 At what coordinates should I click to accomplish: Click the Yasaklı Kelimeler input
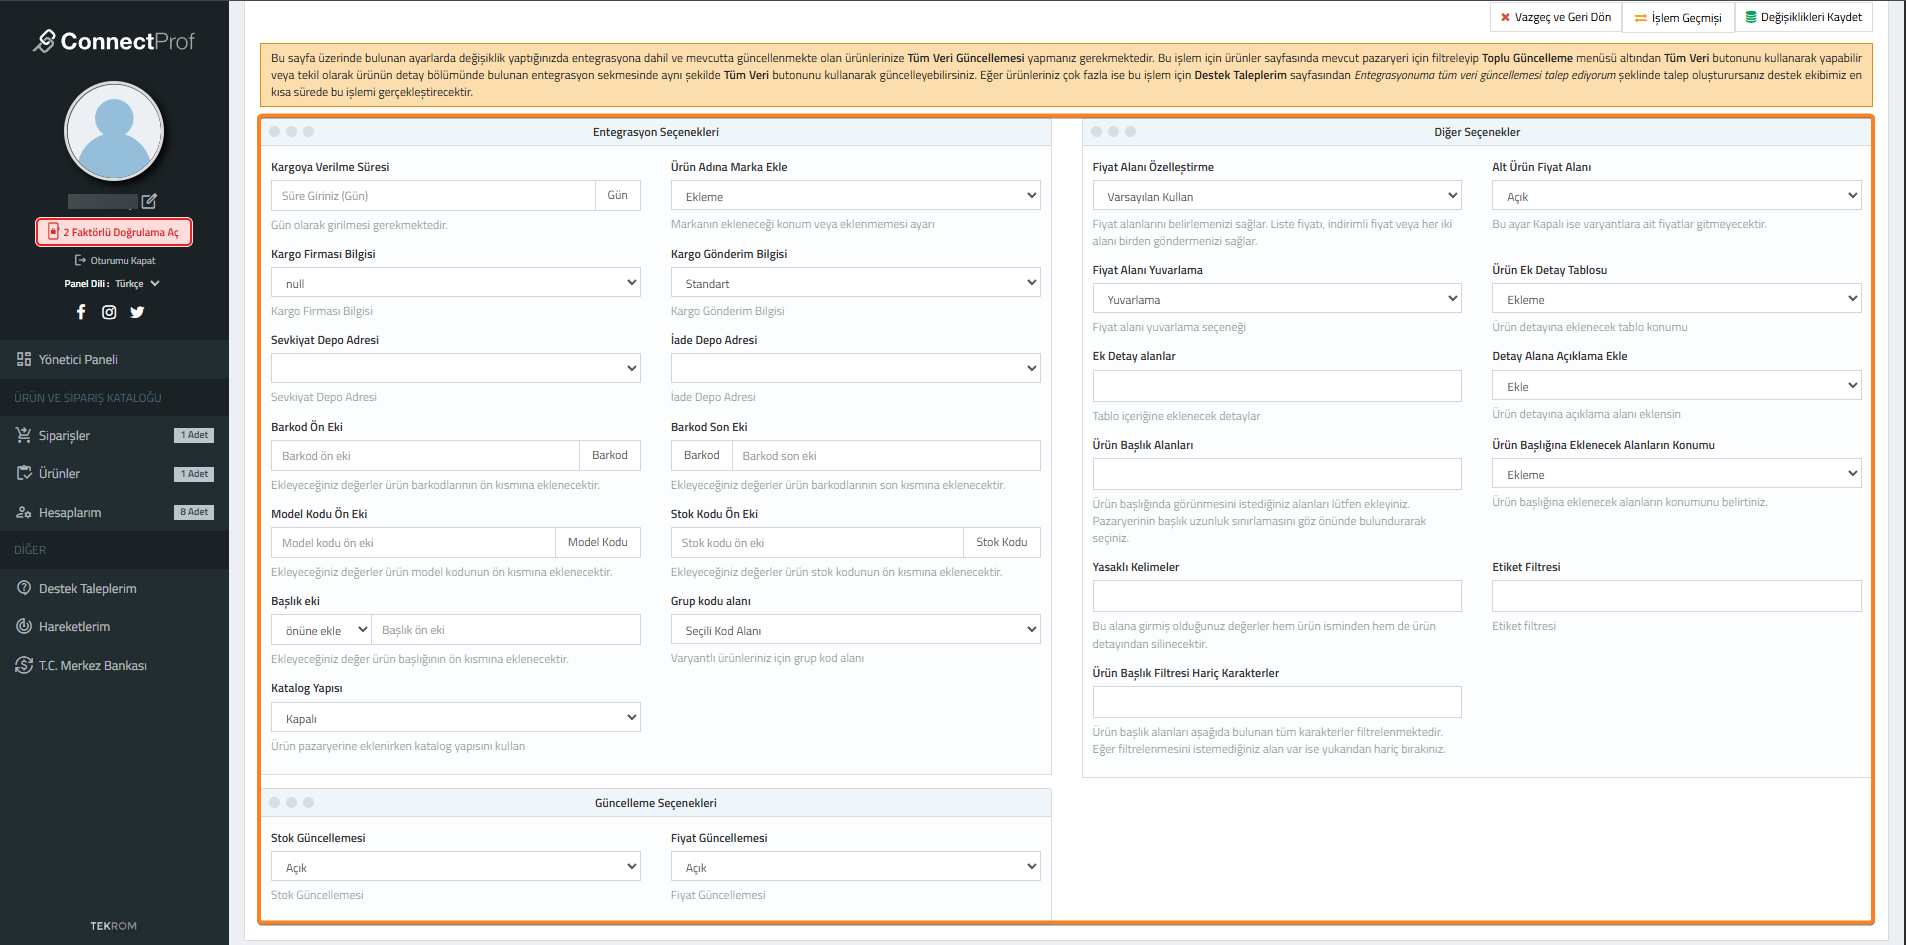tap(1277, 596)
